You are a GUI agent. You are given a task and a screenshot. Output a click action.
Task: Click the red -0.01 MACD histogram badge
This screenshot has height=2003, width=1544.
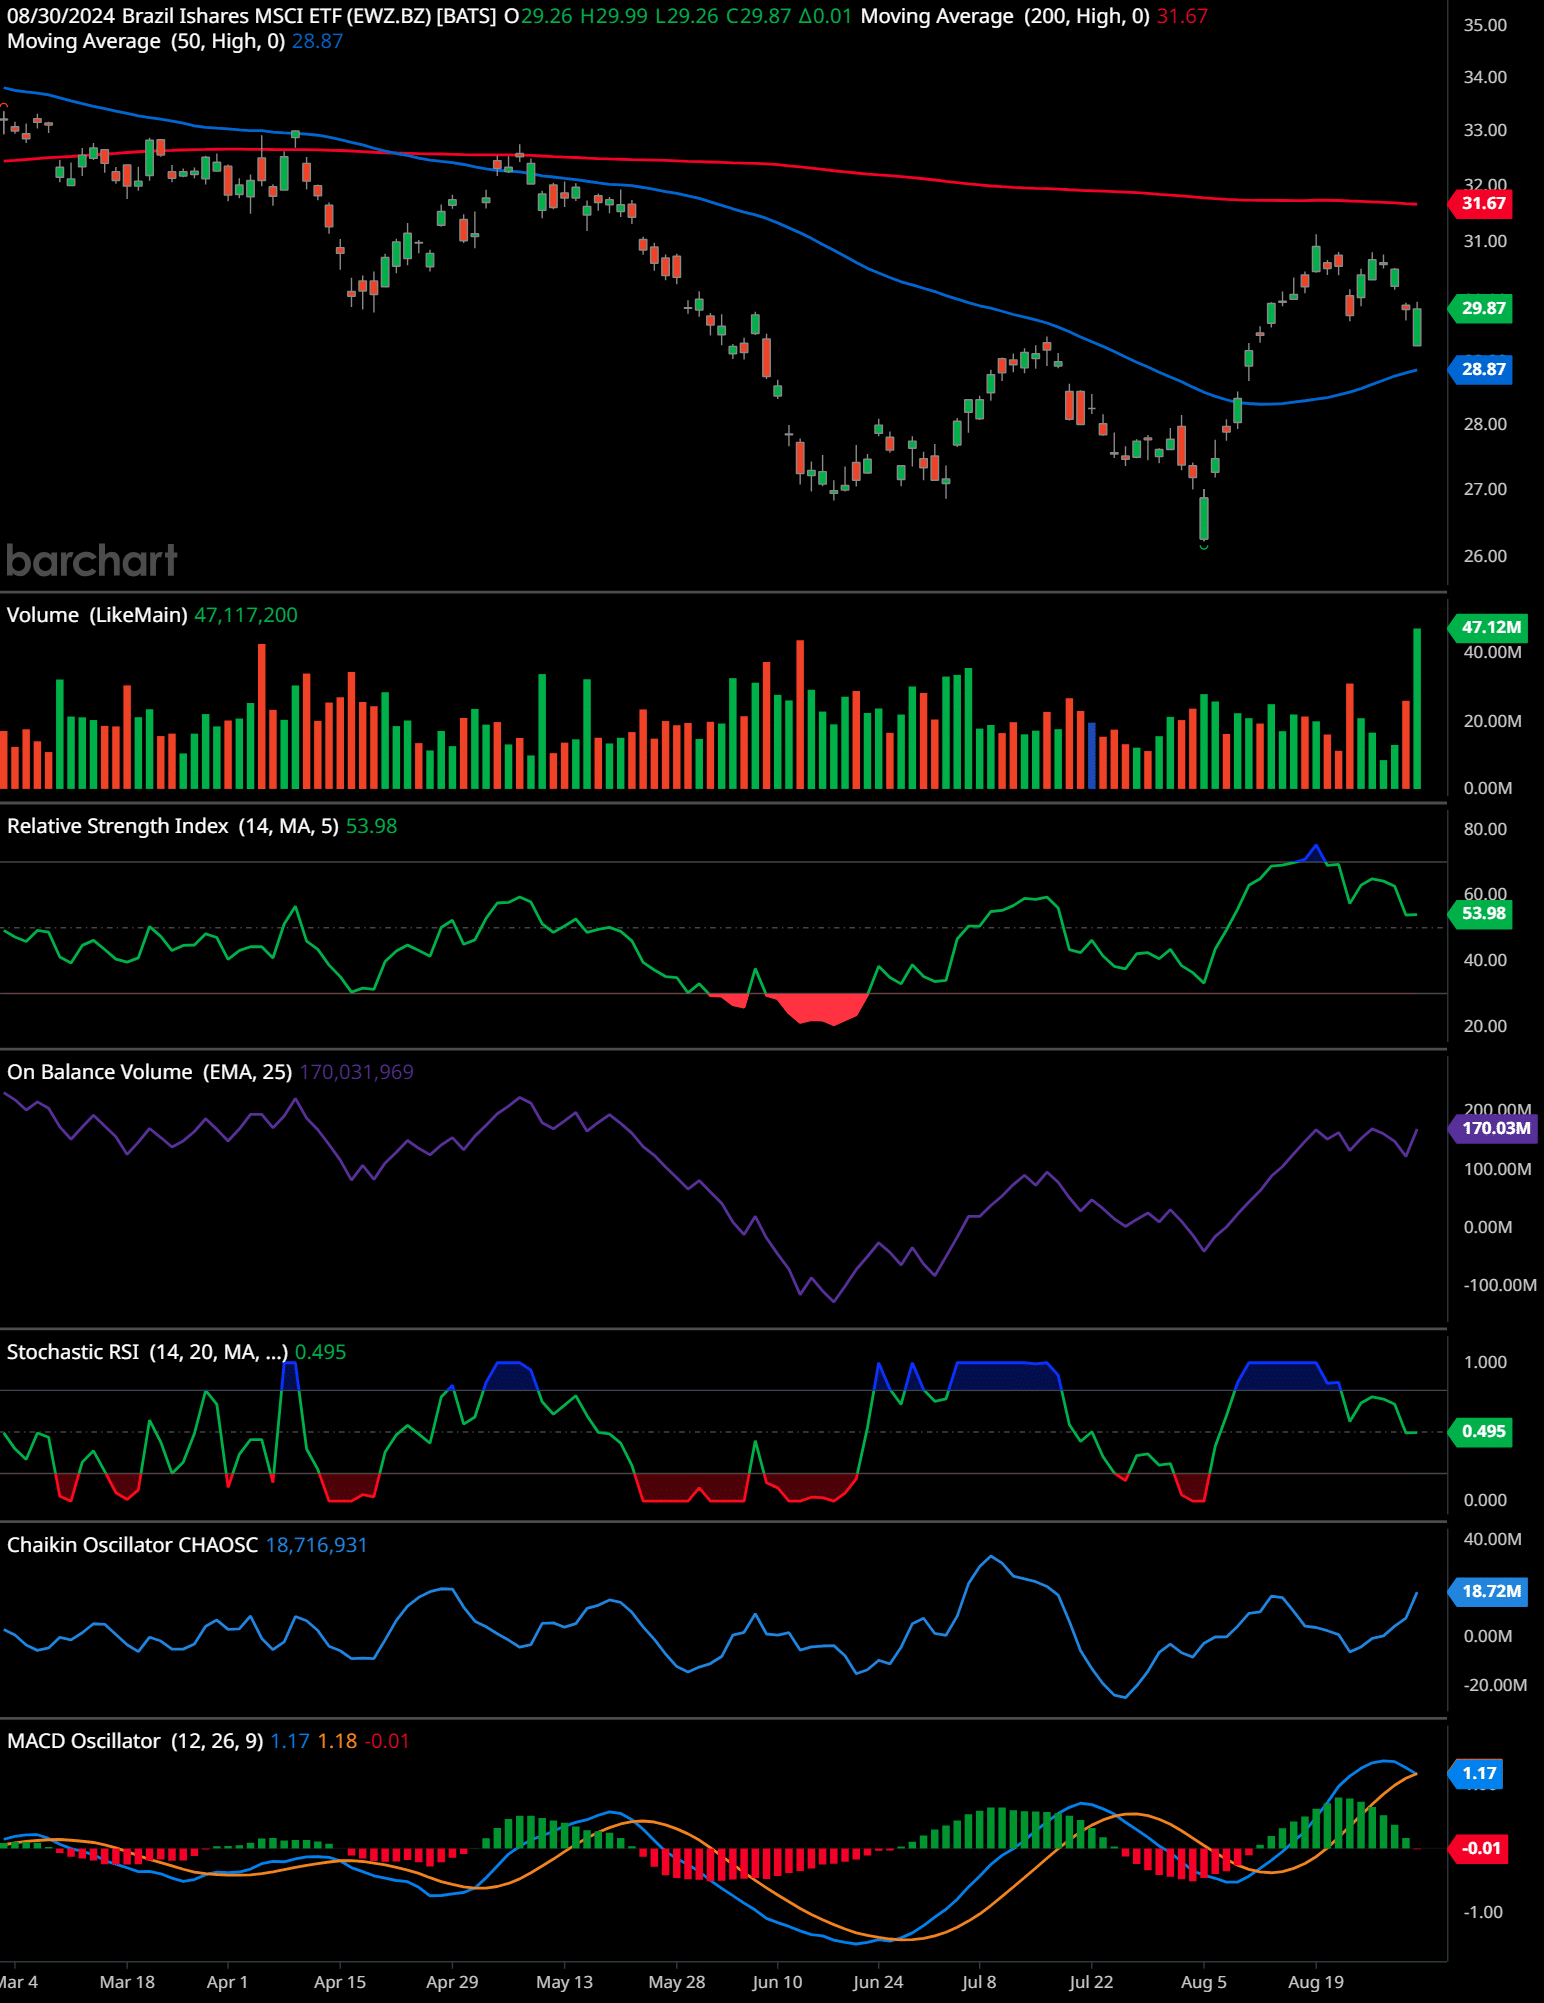(1479, 1848)
